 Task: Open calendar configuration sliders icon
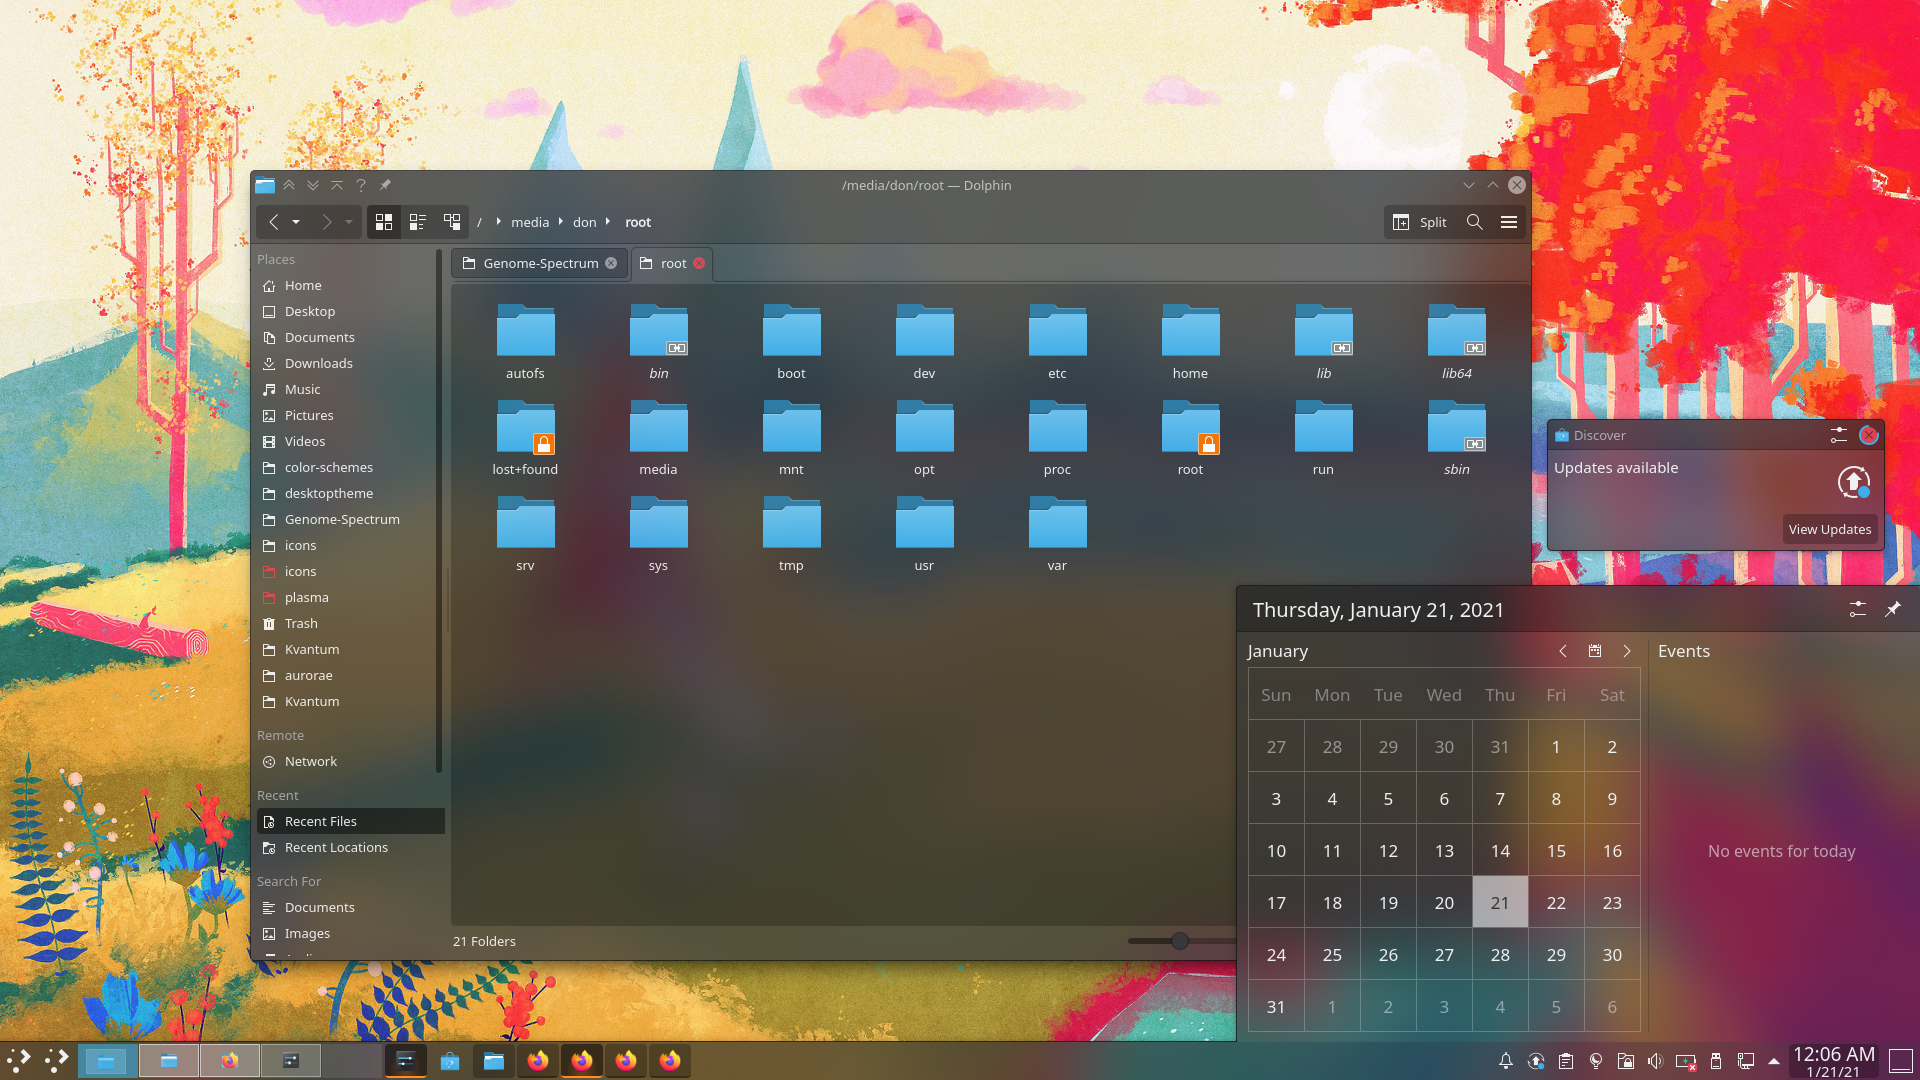[1858, 609]
